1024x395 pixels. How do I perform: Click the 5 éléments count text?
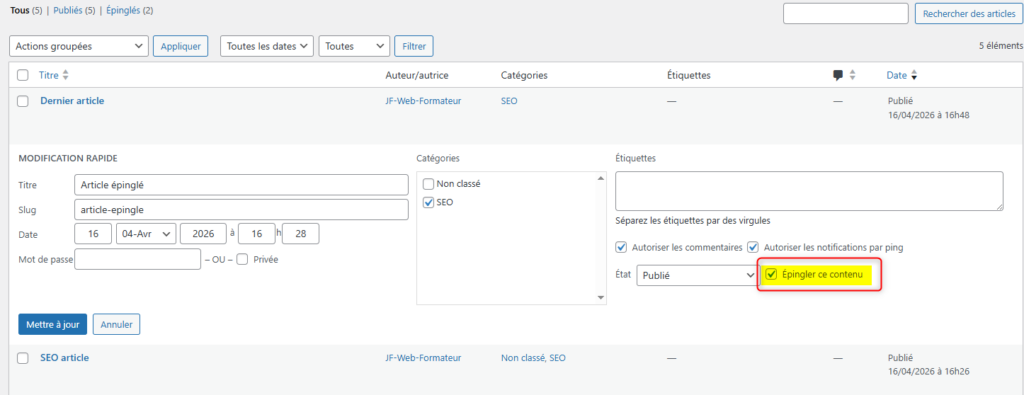(1001, 46)
